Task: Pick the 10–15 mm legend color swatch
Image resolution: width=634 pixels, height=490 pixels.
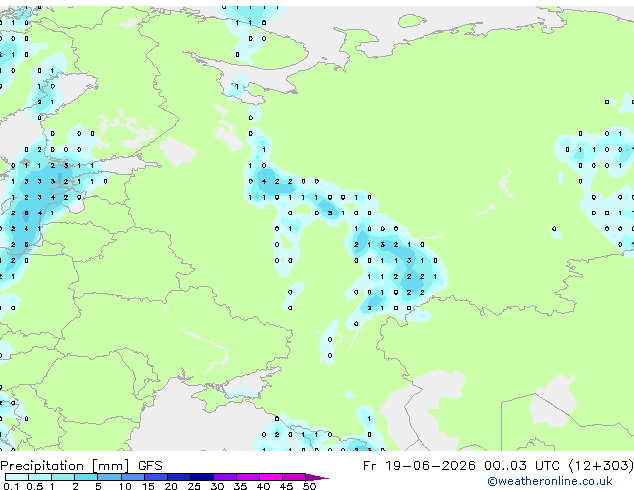Action: (133, 477)
